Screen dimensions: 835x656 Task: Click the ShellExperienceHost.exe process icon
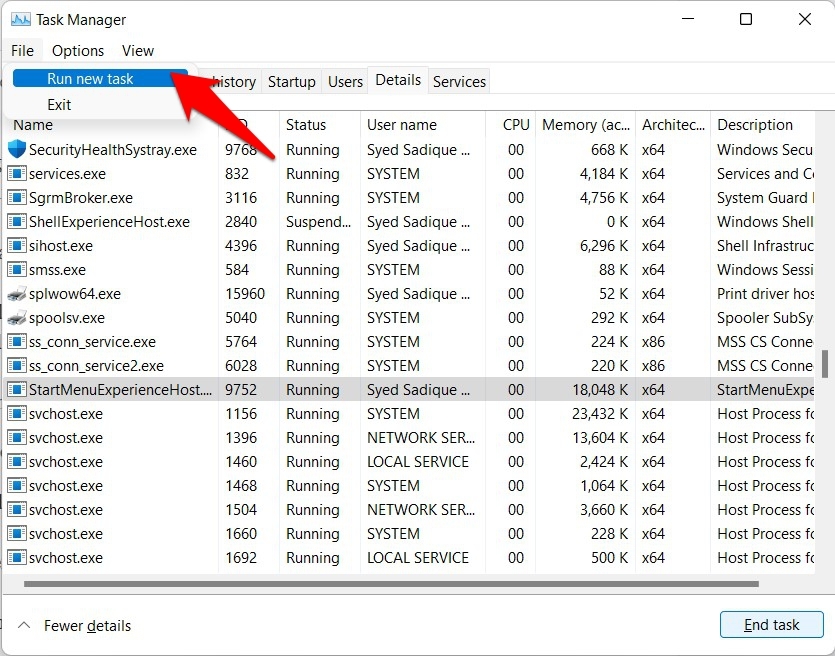click(17, 222)
